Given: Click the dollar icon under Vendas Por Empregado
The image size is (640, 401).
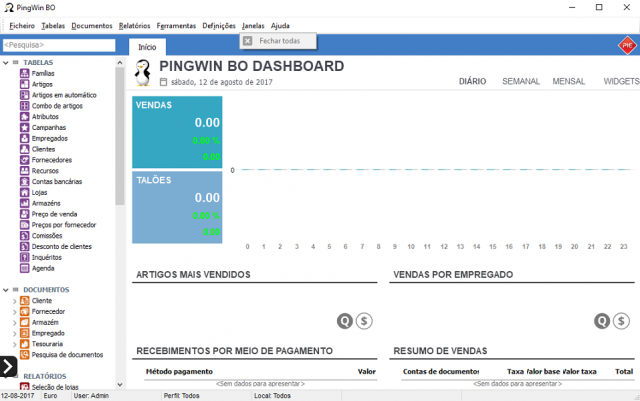Looking at the screenshot, I should pyautogui.click(x=622, y=321).
